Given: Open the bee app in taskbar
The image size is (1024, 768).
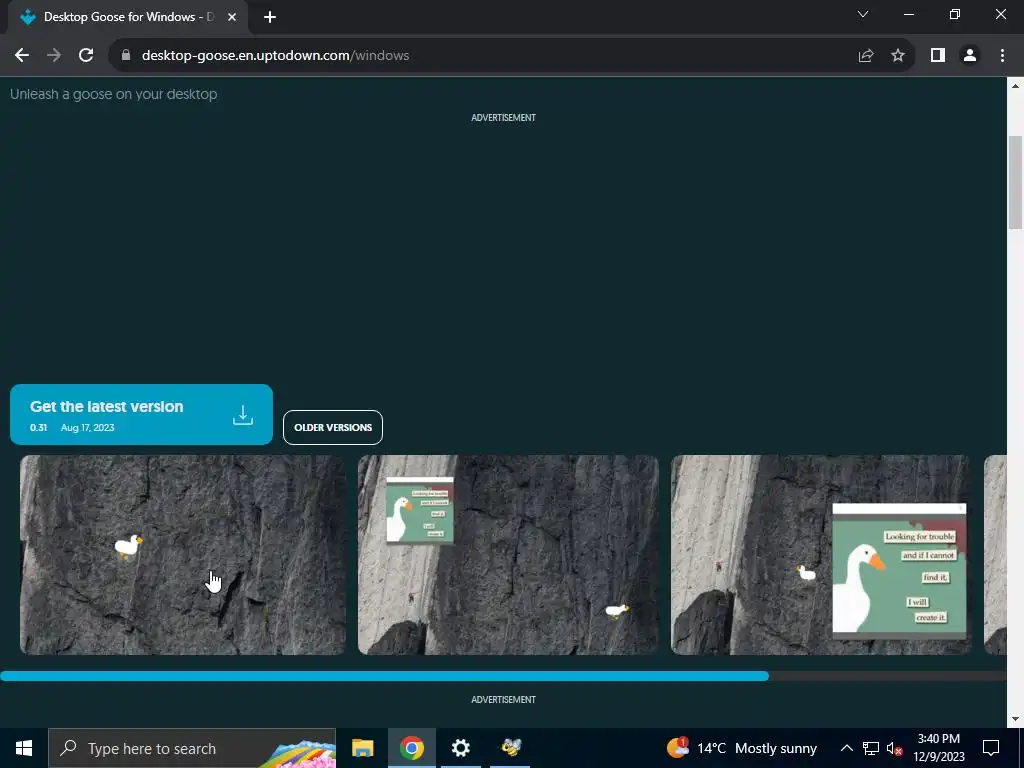Looking at the screenshot, I should 511,748.
